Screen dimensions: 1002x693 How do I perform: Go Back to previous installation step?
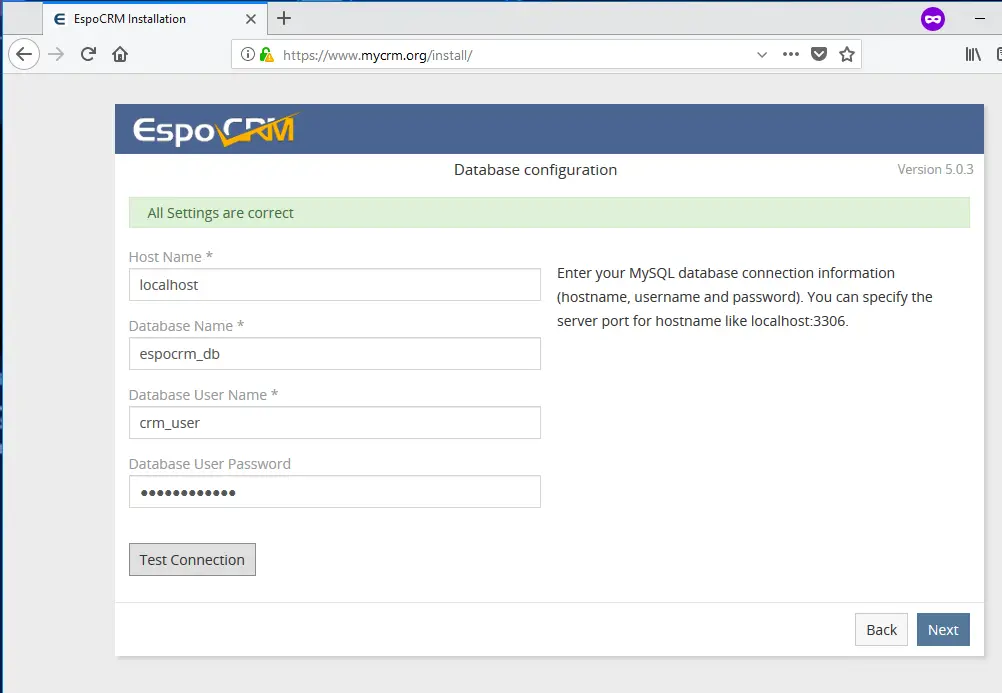coord(881,629)
